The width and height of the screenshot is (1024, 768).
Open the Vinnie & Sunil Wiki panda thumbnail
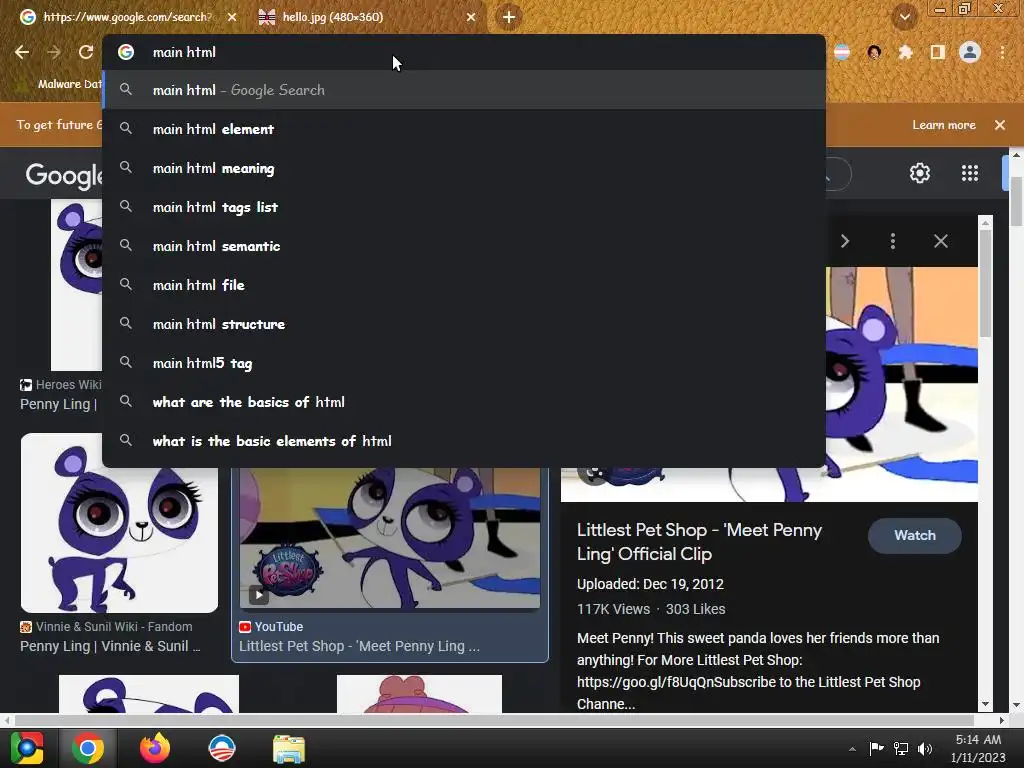120,522
